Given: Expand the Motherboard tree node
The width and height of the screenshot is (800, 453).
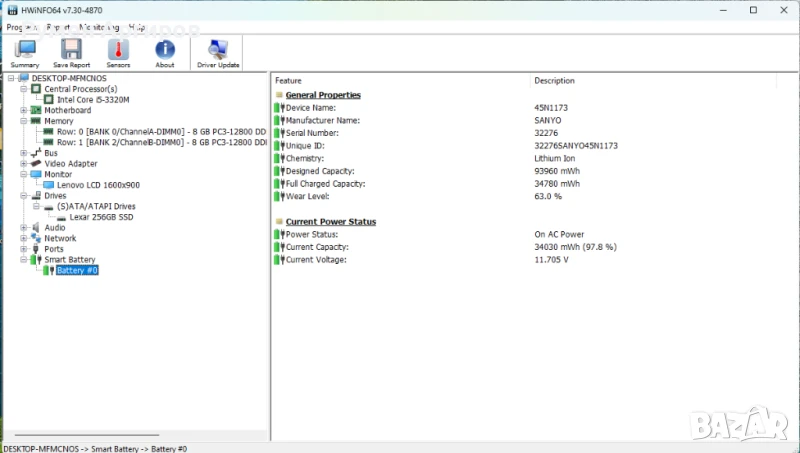Looking at the screenshot, I should point(23,111).
